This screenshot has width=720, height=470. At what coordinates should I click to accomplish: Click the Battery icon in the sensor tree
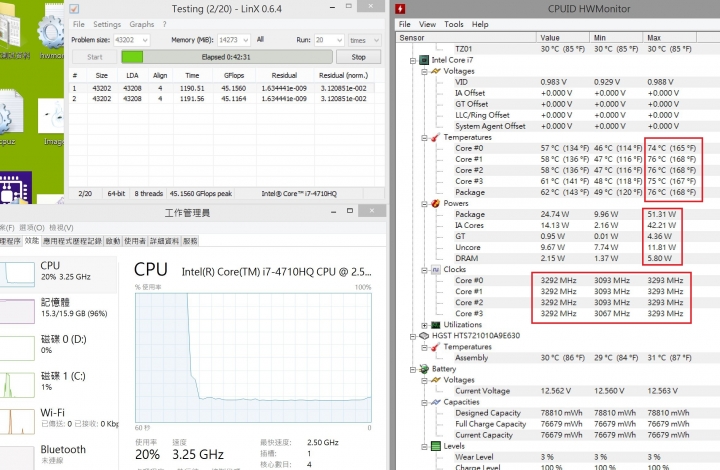[424, 369]
